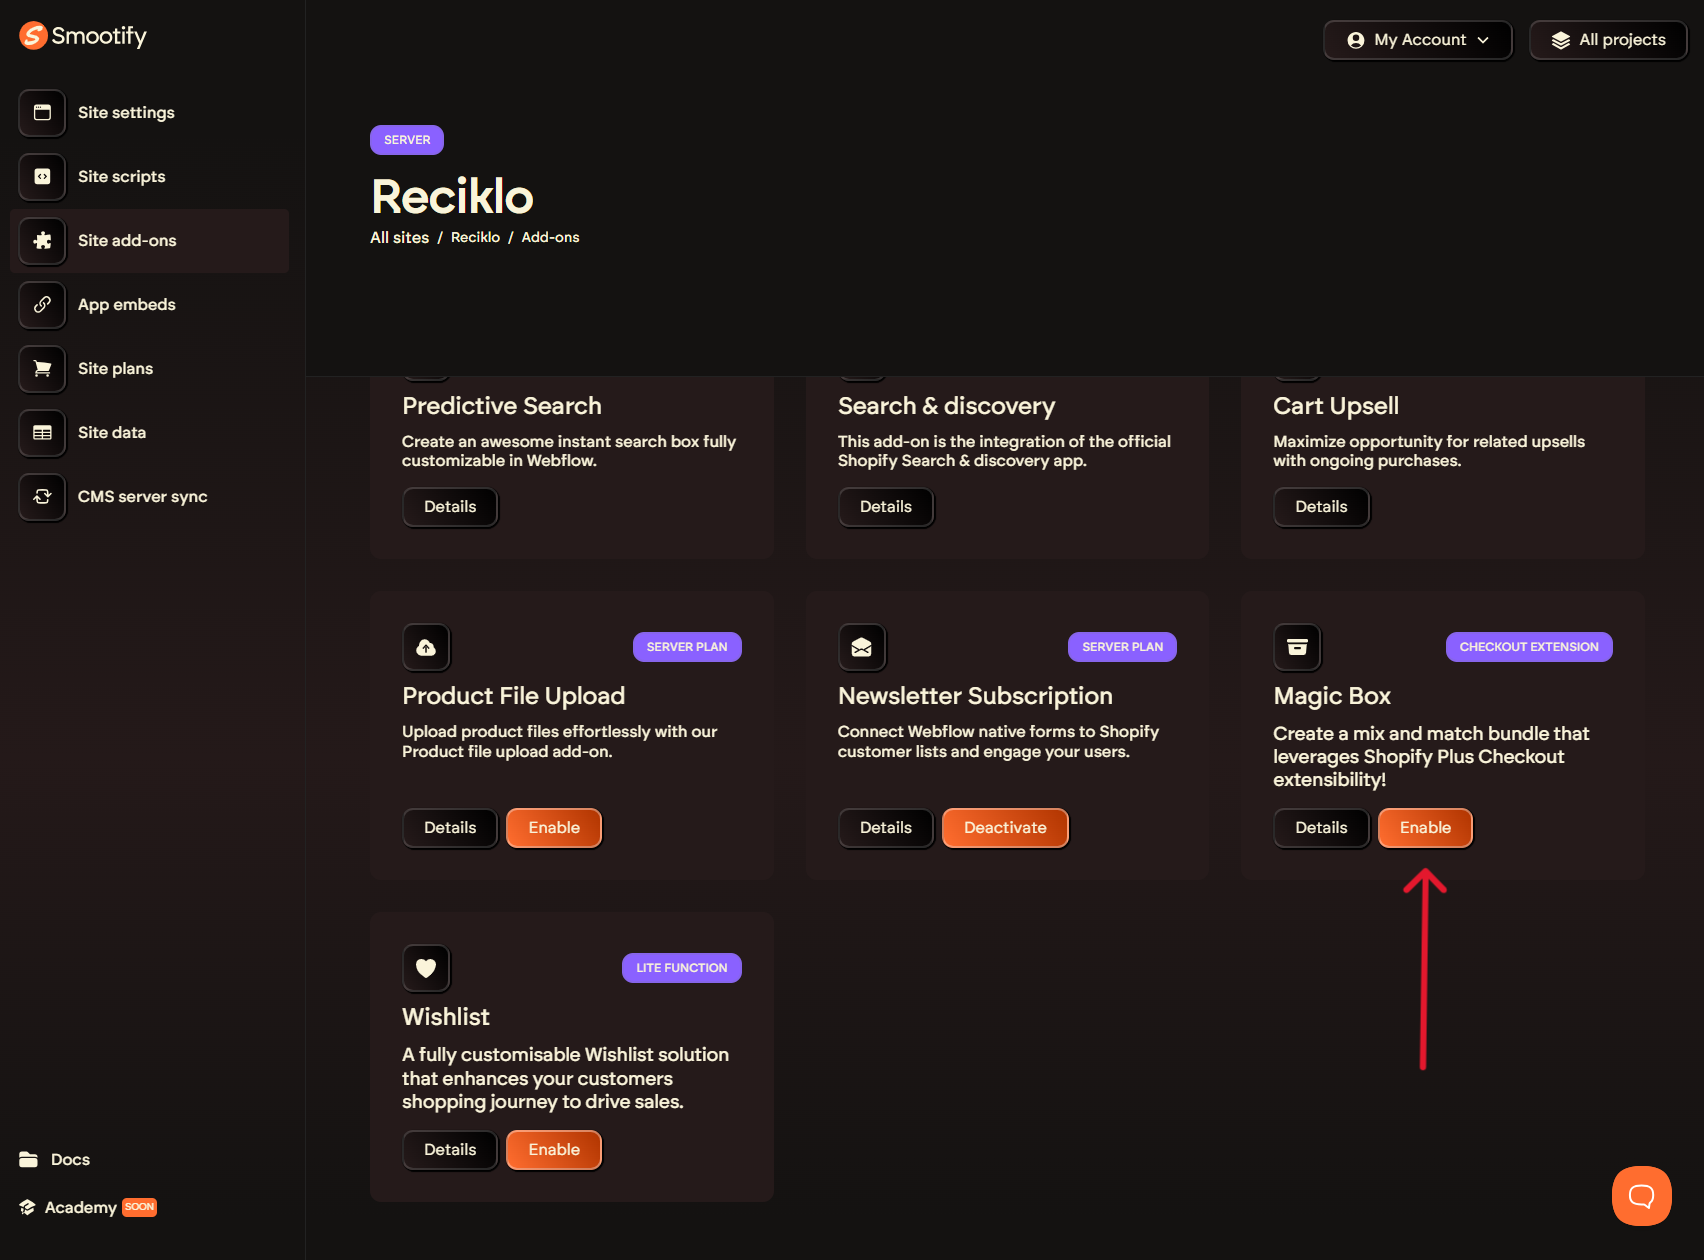Open CMS server sync icon

tap(42, 497)
